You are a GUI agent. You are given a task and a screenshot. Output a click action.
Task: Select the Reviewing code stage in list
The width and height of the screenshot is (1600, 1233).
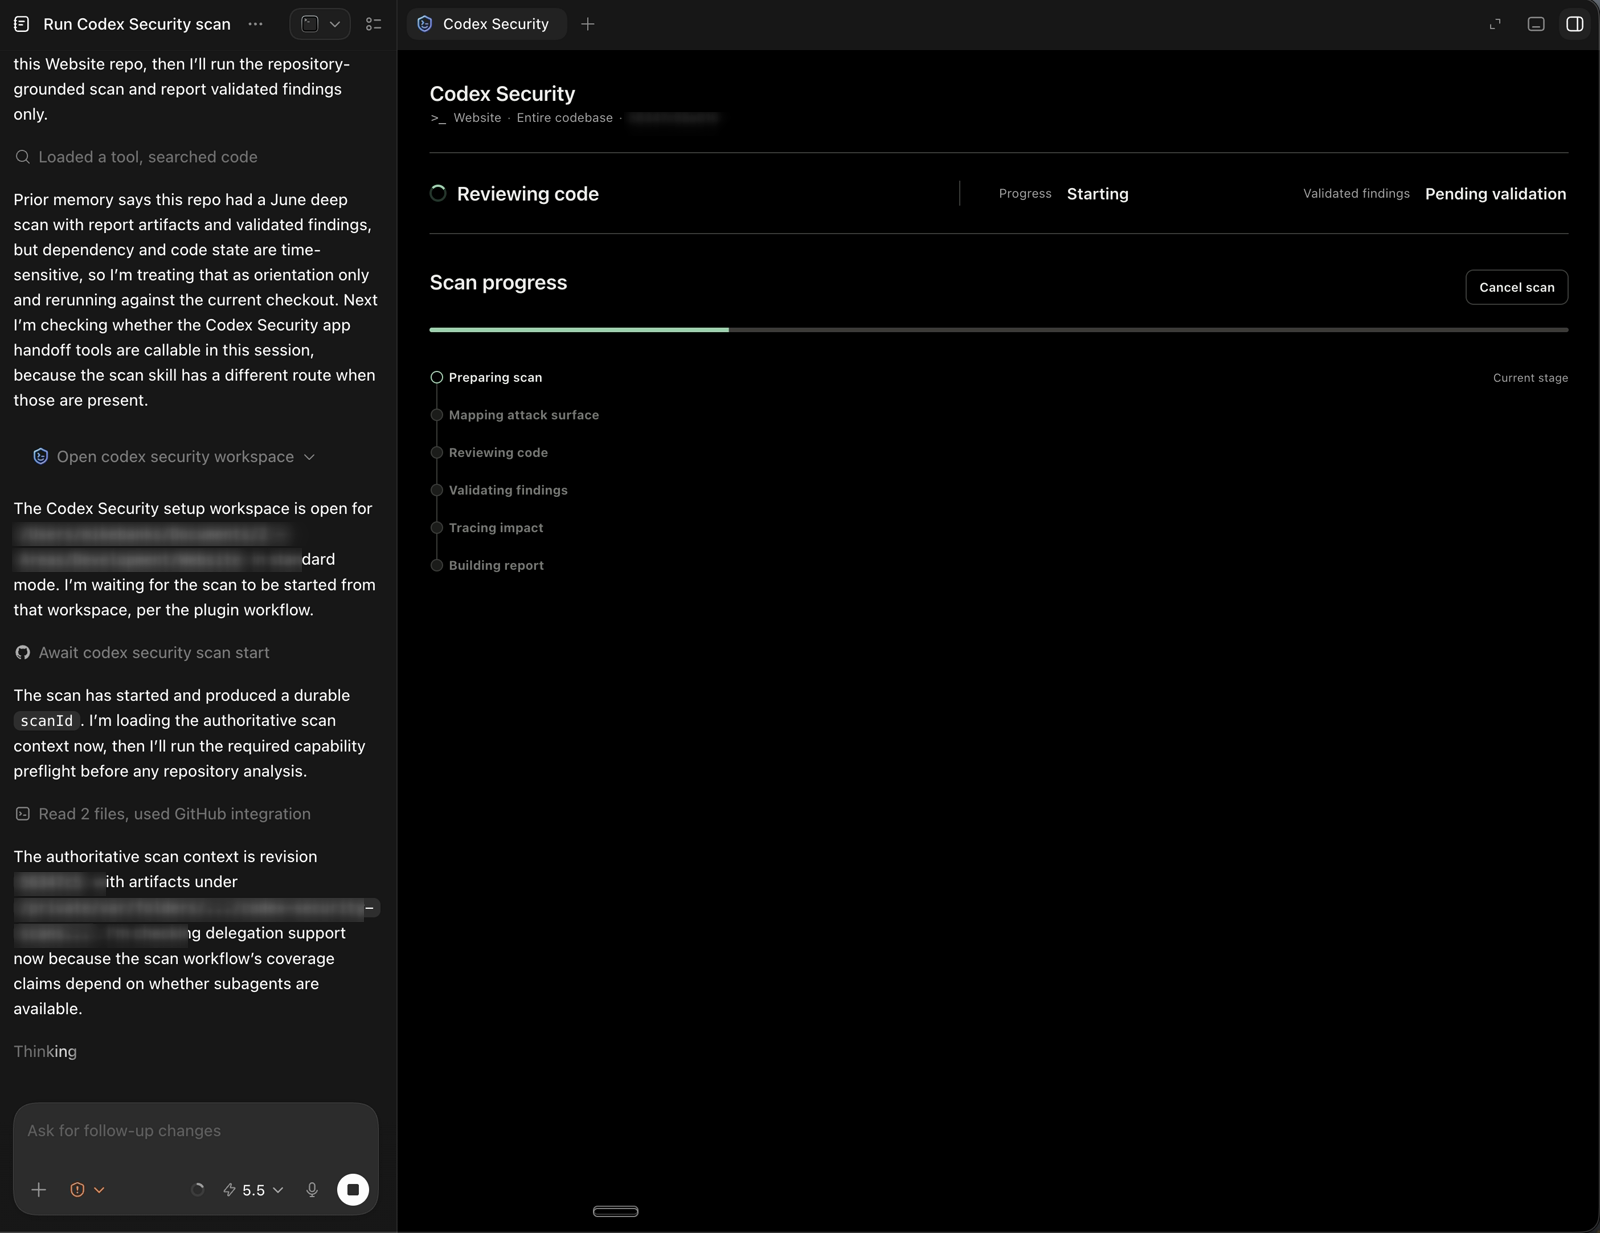pos(498,453)
